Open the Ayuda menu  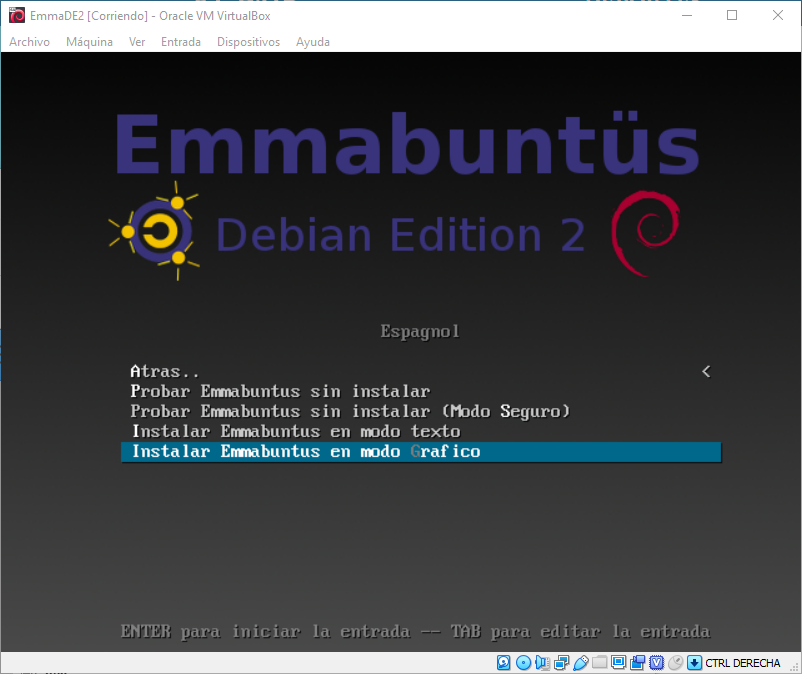coord(312,42)
